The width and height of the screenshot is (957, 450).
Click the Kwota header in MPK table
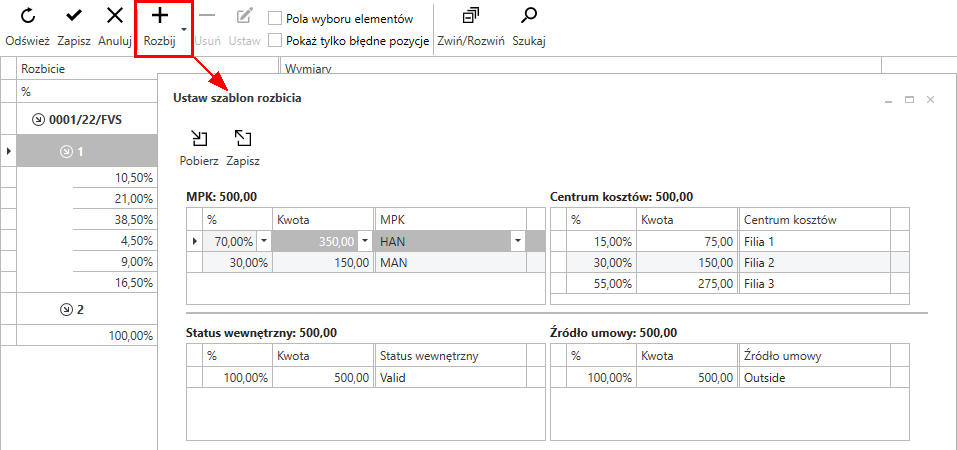(323, 219)
